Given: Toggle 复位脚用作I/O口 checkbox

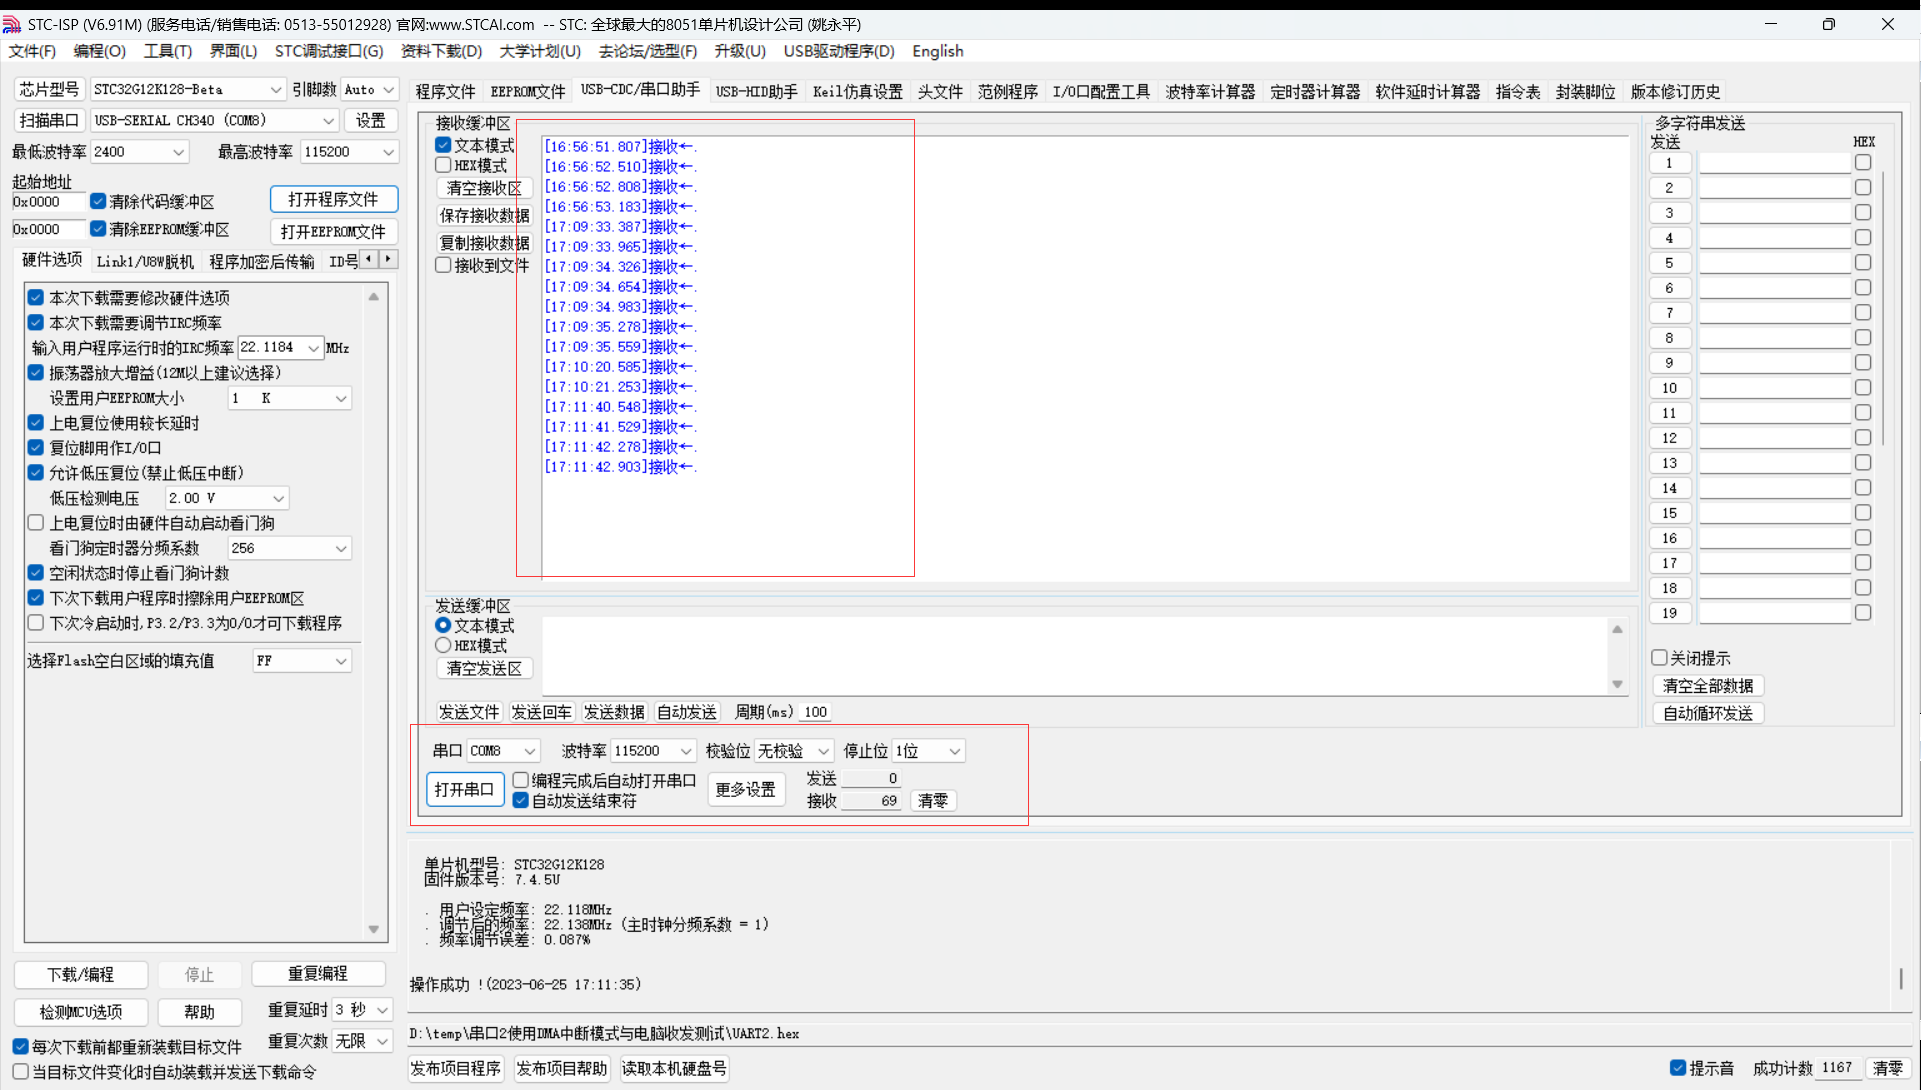Looking at the screenshot, I should pyautogui.click(x=36, y=447).
